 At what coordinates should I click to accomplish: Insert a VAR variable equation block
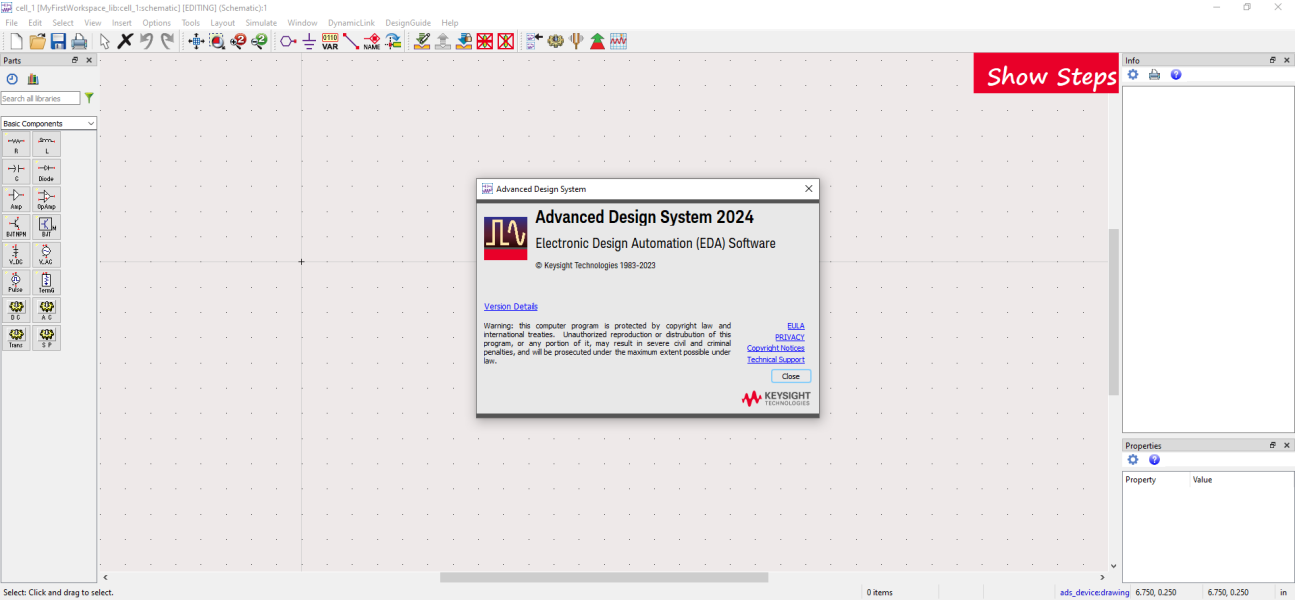[x=330, y=41]
